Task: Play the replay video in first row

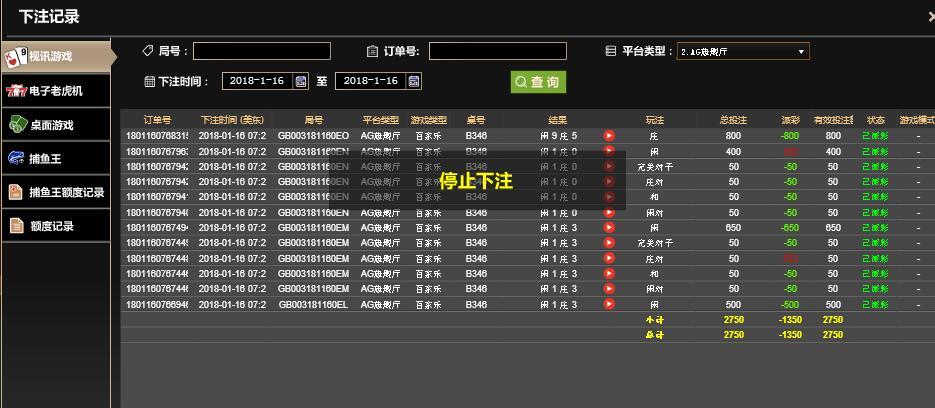Action: coord(609,136)
